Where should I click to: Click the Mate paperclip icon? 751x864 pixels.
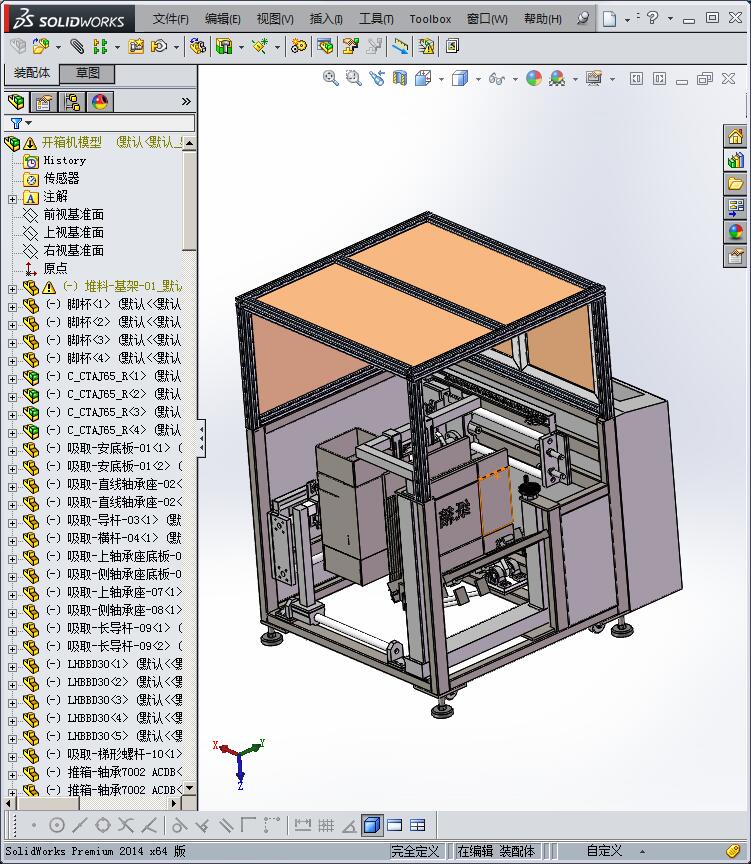77,46
